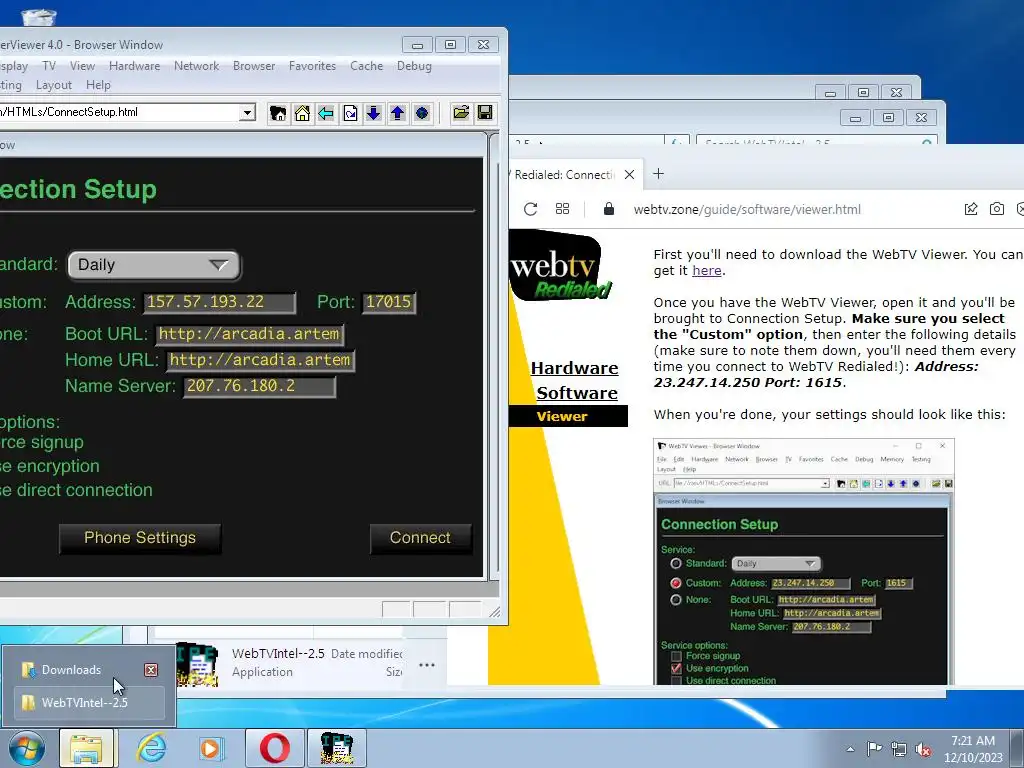Screen dimensions: 1024x768
Task: Launch Internet Explorer from taskbar
Action: [151, 748]
